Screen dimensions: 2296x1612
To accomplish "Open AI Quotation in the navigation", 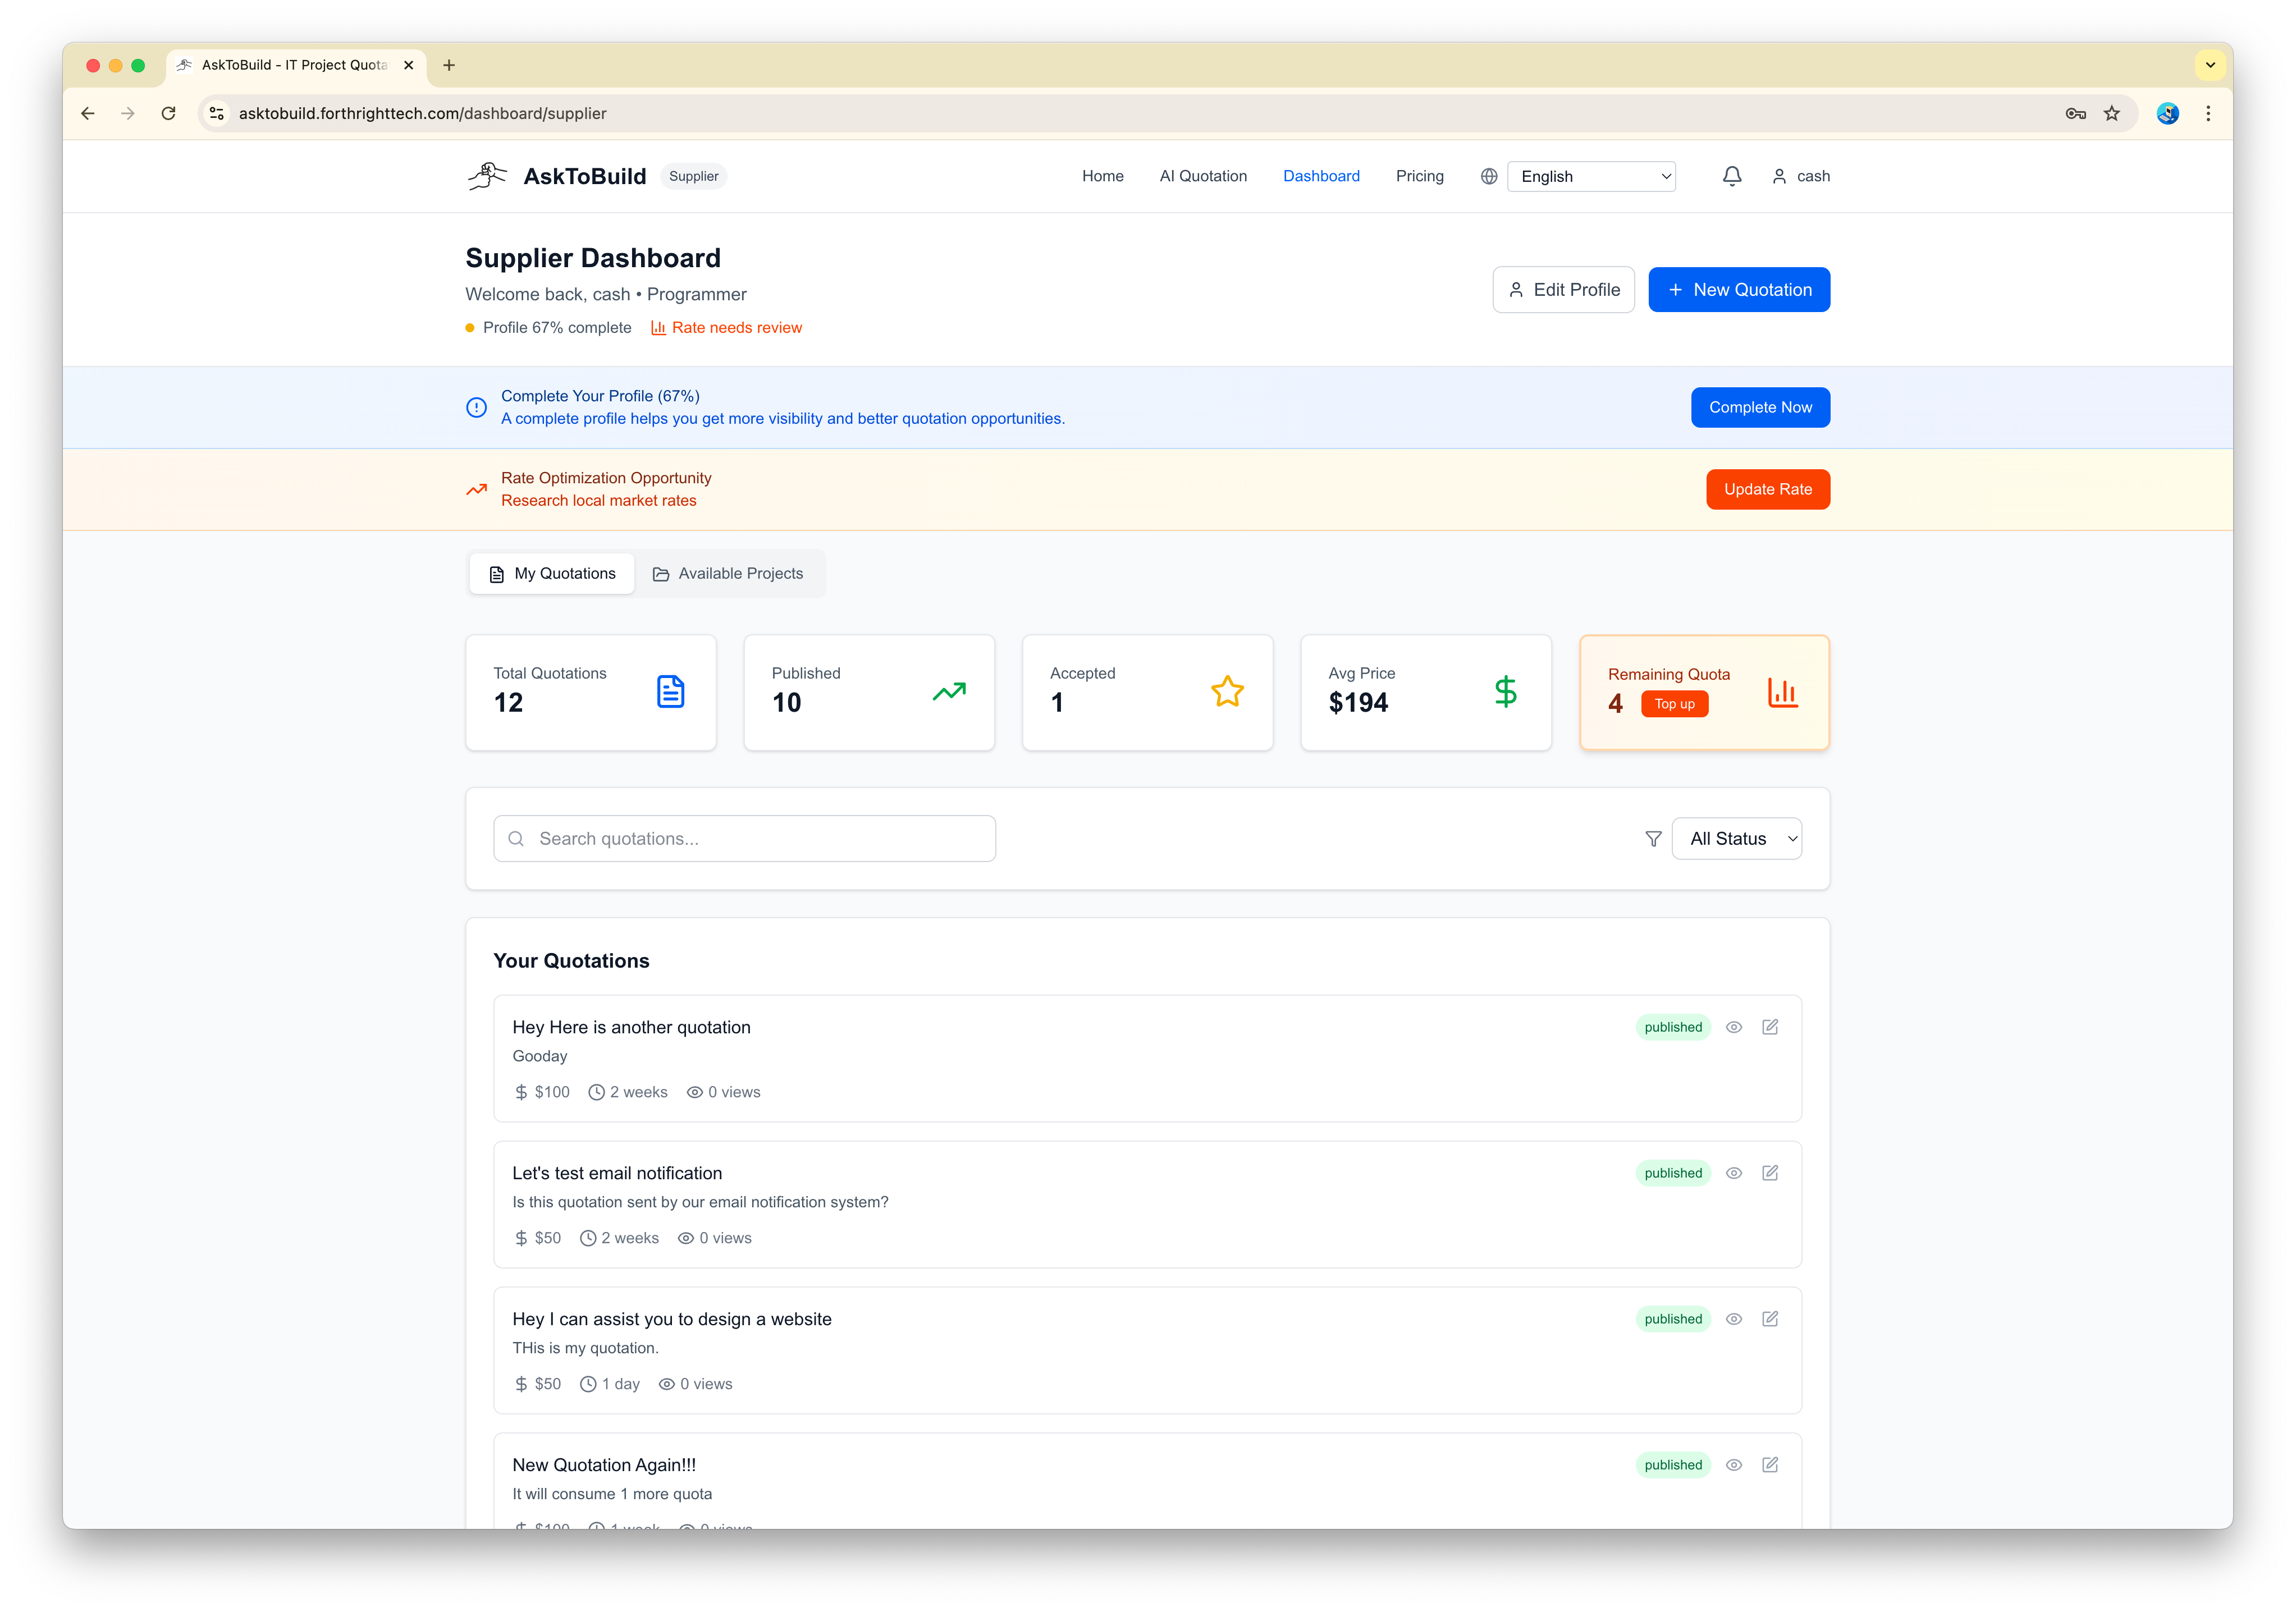I will [x=1203, y=176].
